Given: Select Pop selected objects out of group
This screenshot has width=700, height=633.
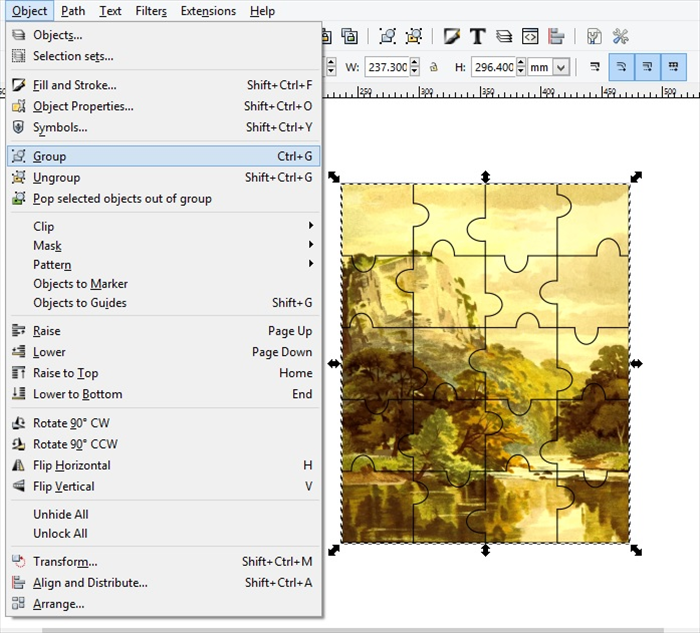Looking at the screenshot, I should click(x=163, y=199).
